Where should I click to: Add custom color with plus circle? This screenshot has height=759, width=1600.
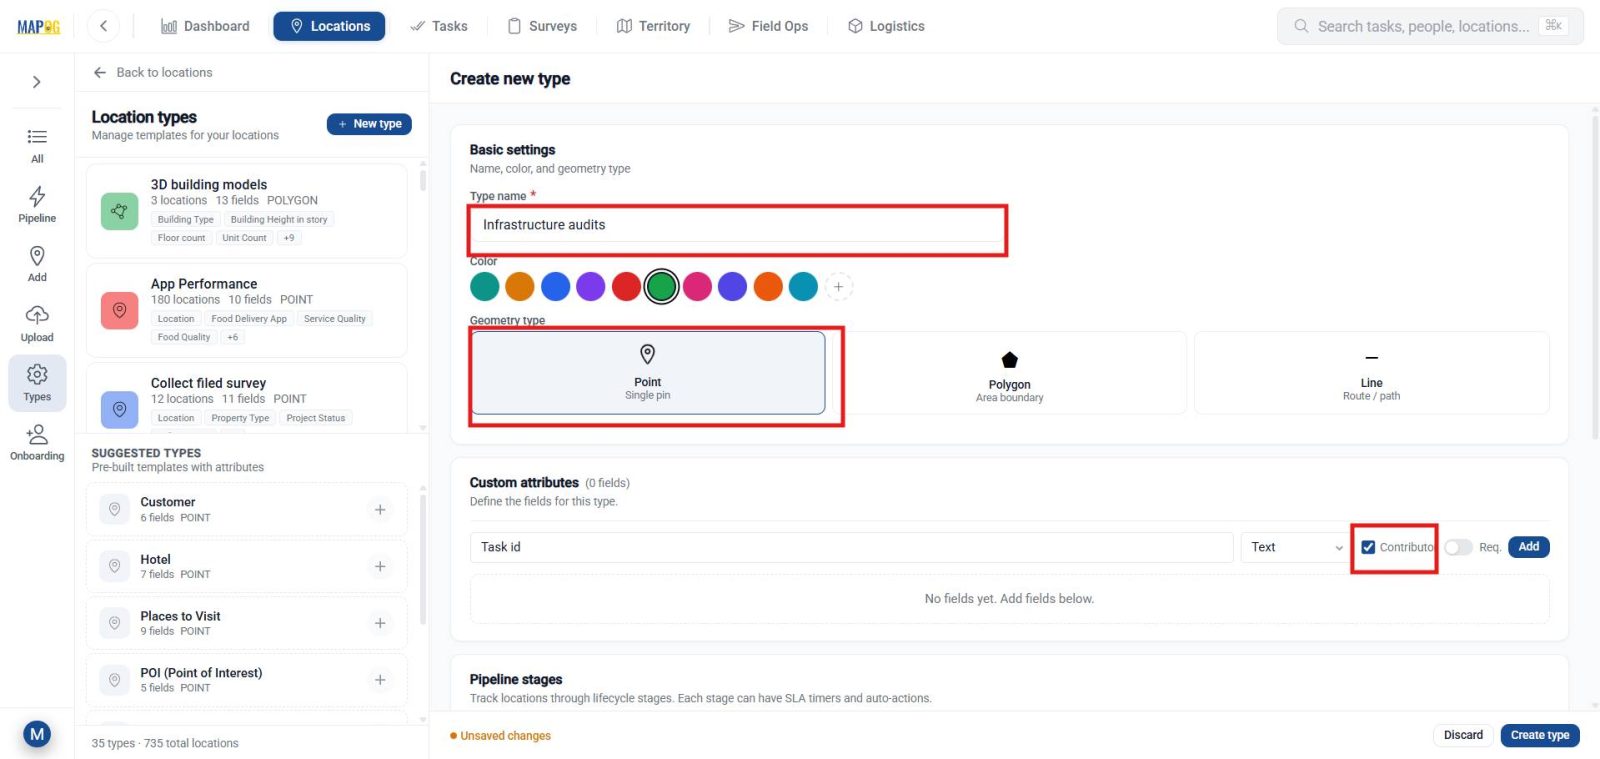point(839,287)
